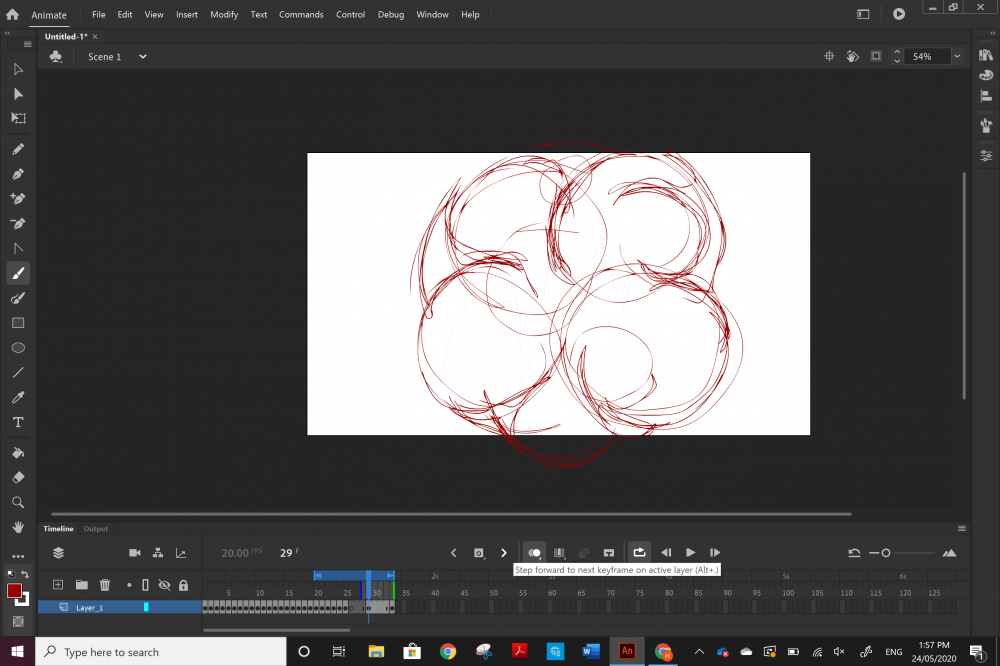Image resolution: width=1000 pixels, height=666 pixels.
Task: Select the Hand tool
Action: pos(18,526)
